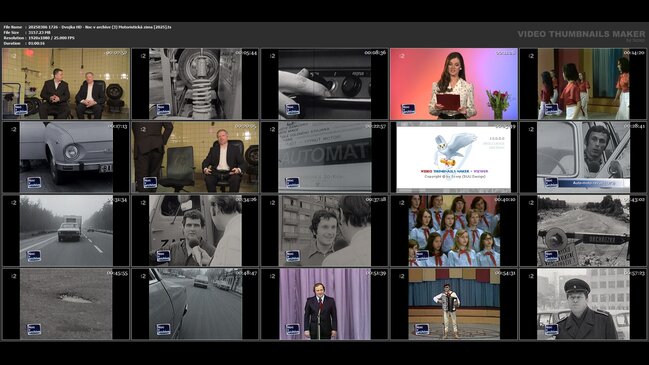Open the parked vintage car front thumbnail
This screenshot has width=649, height=365.
(x=66, y=157)
